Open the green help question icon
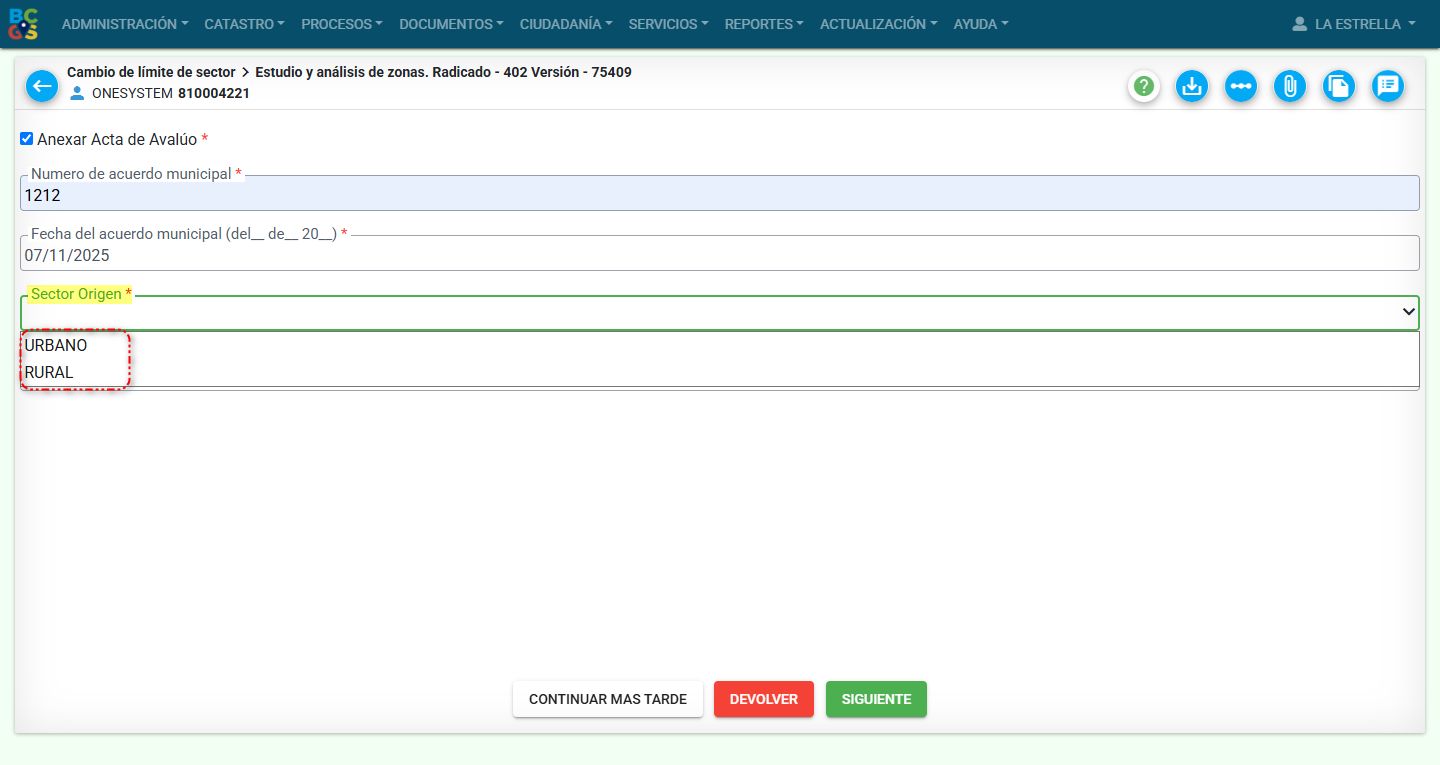The height and width of the screenshot is (765, 1440). (x=1144, y=87)
